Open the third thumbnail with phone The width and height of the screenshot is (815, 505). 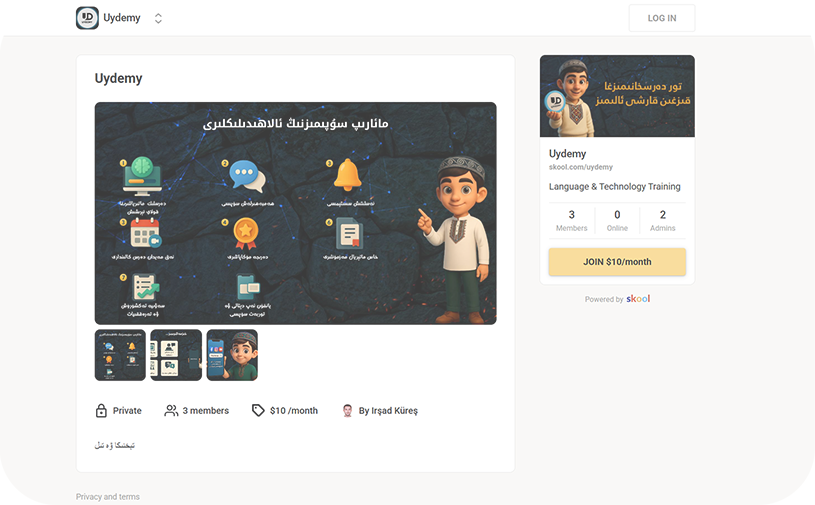[232, 355]
